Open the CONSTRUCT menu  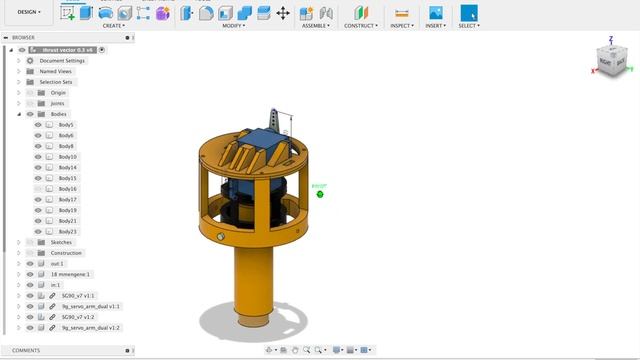click(x=361, y=26)
